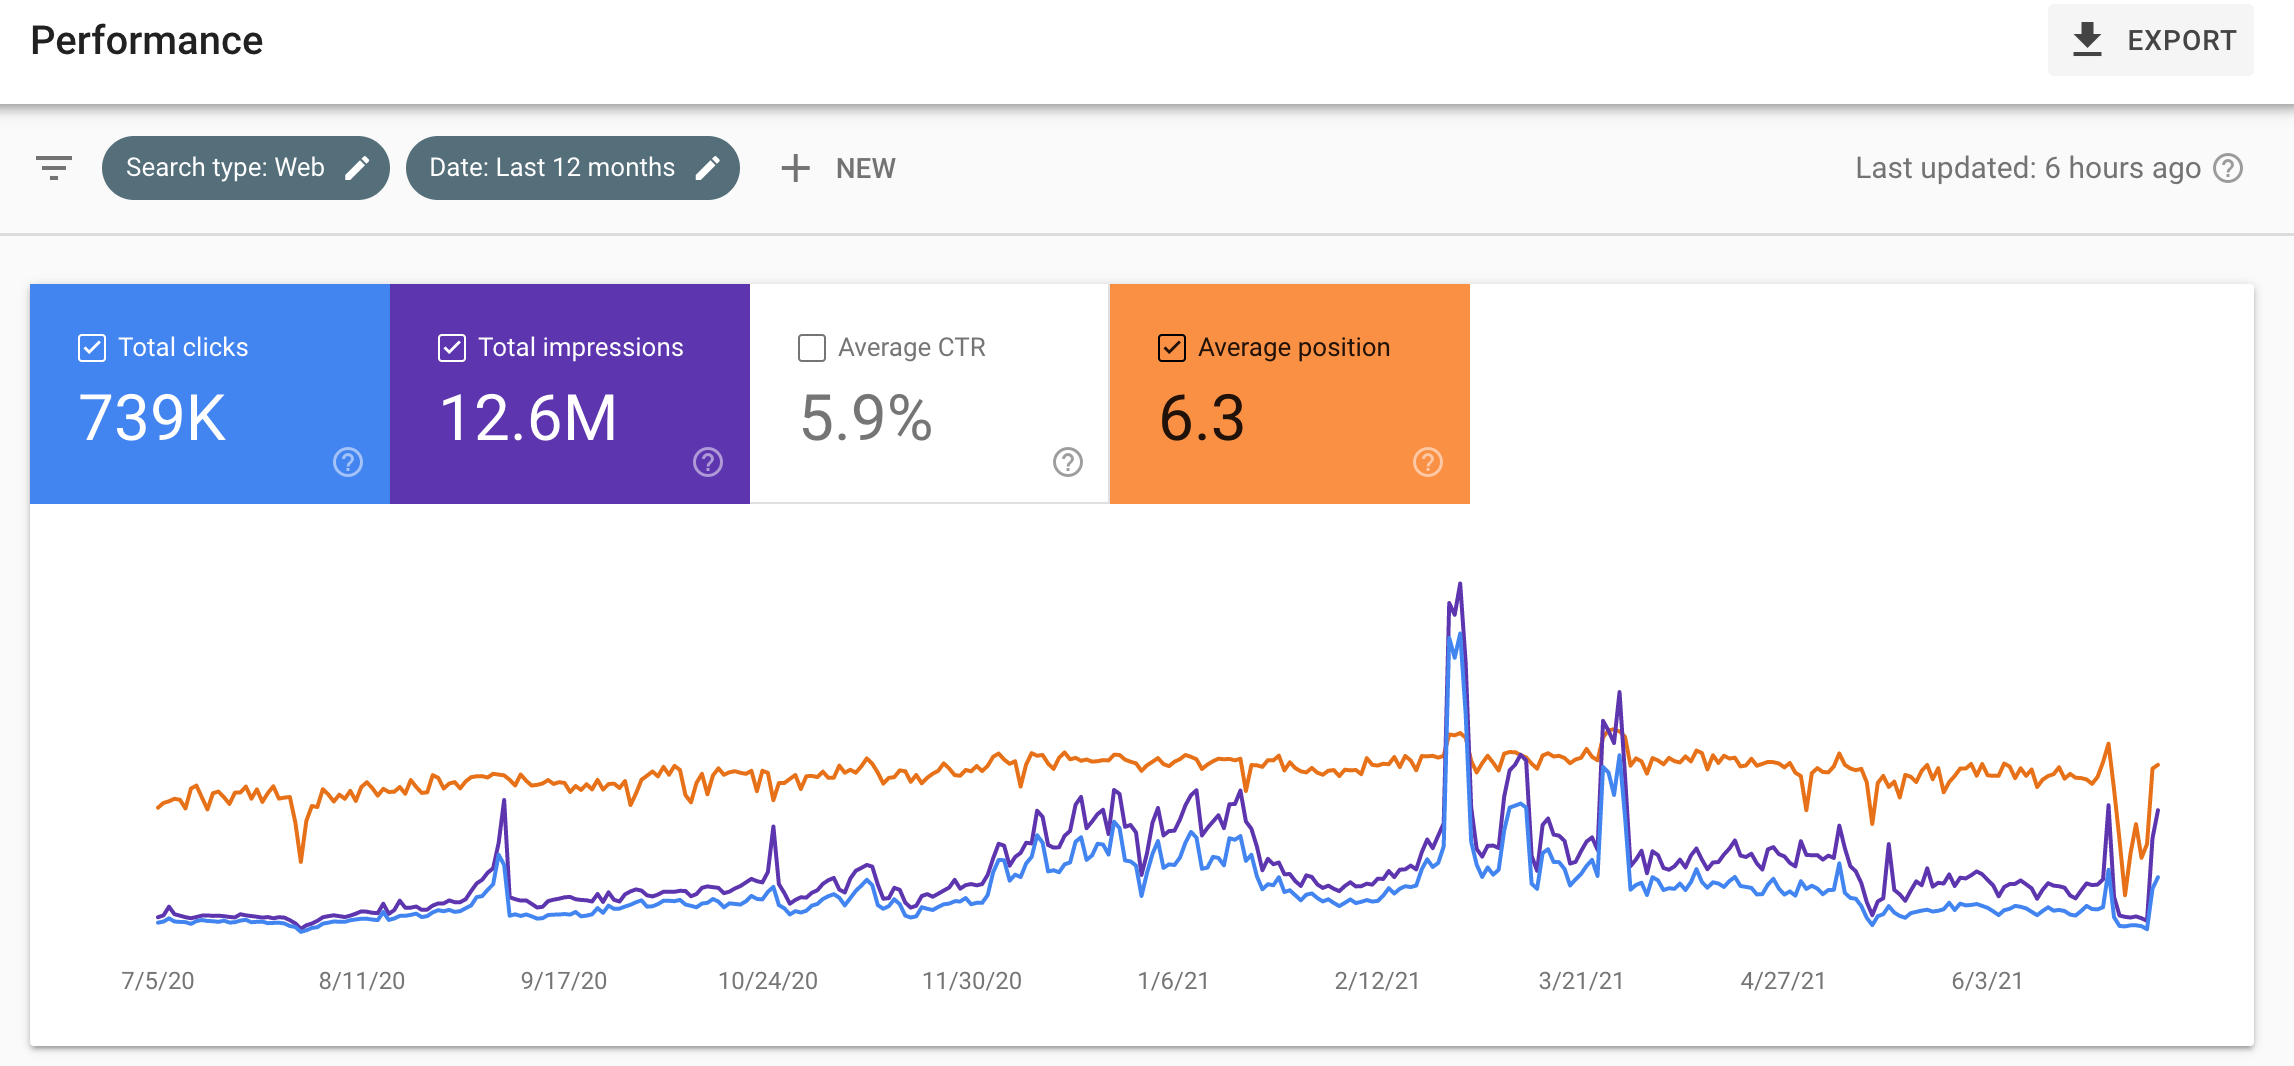This screenshot has height=1066, width=2294.
Task: Click the filter list icon
Action: pyautogui.click(x=54, y=168)
